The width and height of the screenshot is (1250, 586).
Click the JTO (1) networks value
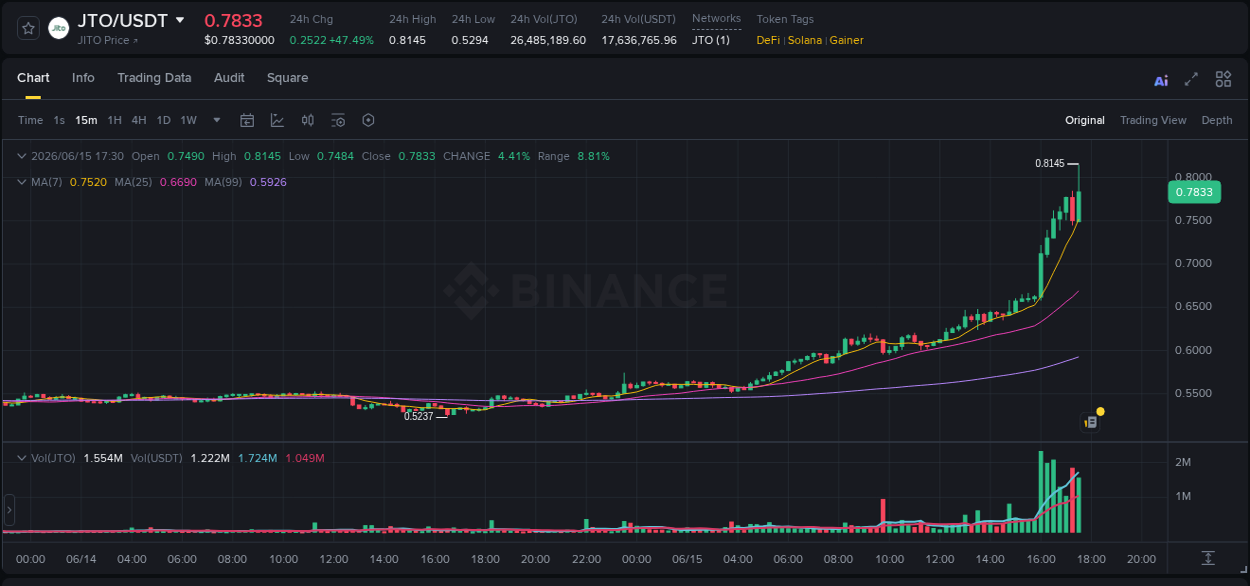click(711, 41)
